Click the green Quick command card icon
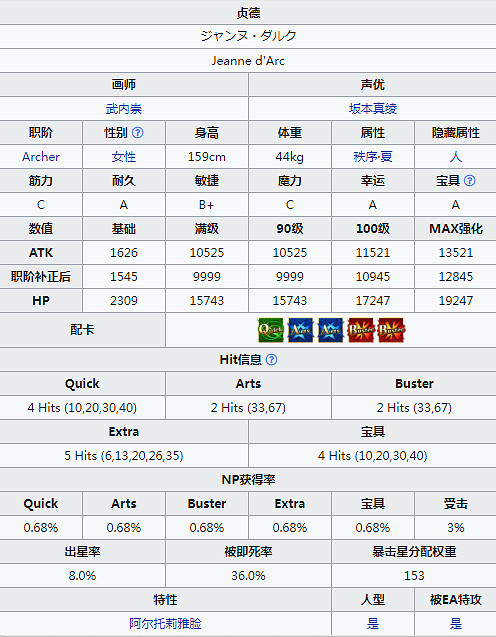This screenshot has height=637, width=496. [271, 330]
